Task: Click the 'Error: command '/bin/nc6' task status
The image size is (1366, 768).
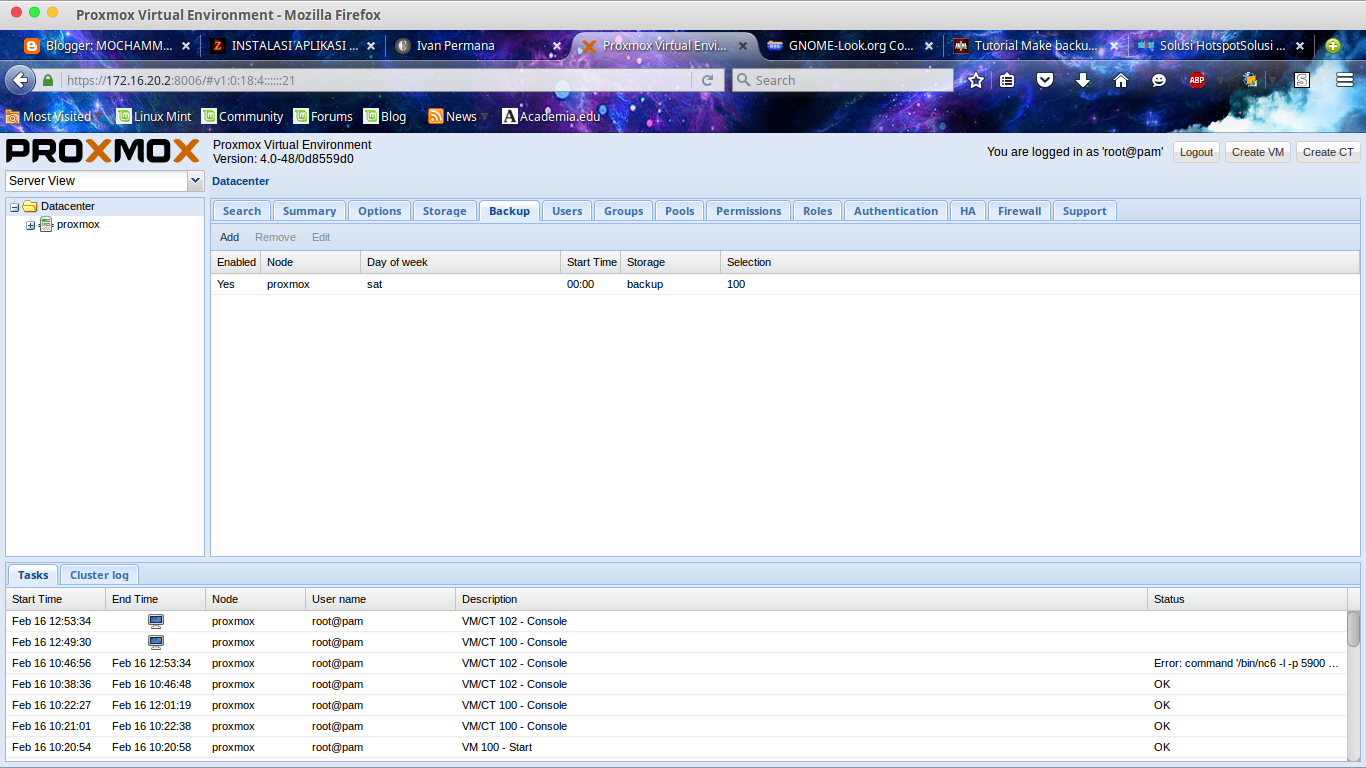Action: [x=1246, y=663]
